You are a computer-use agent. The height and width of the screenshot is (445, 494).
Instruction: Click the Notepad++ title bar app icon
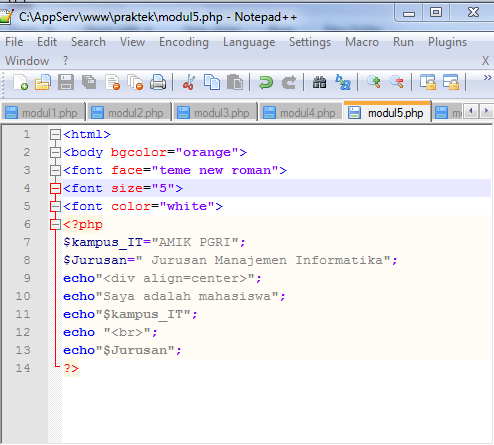click(6, 17)
